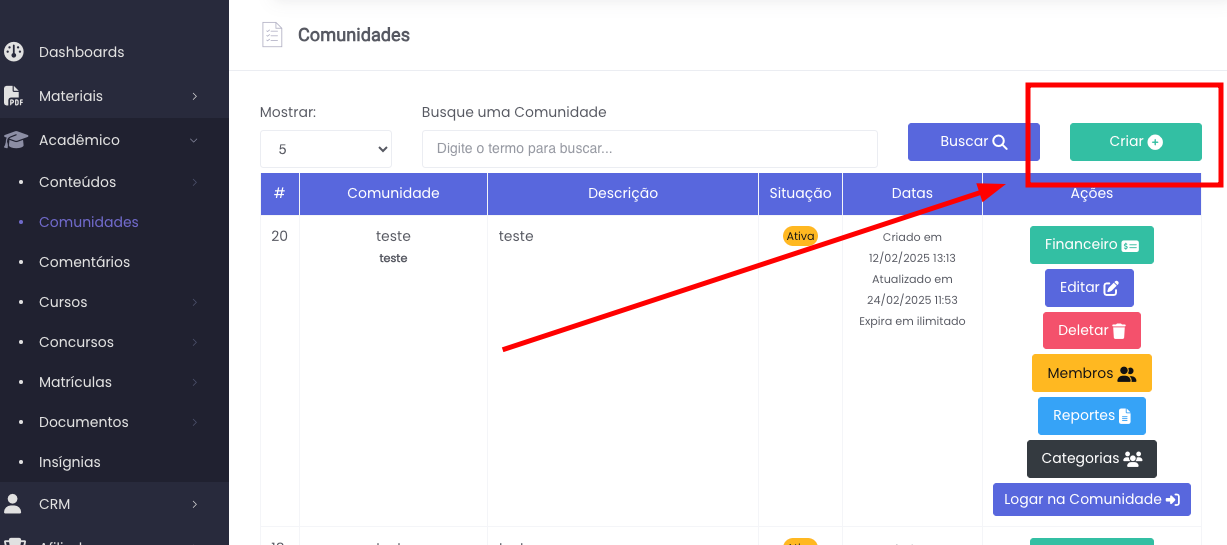
Task: Click the Acadêmico graduation cap icon
Action: [14, 140]
